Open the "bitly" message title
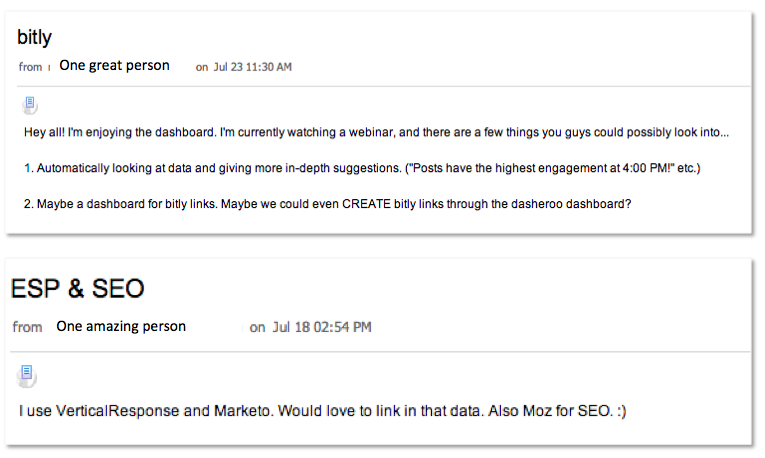Image resolution: width=765 pixels, height=458 pixels. click(34, 38)
